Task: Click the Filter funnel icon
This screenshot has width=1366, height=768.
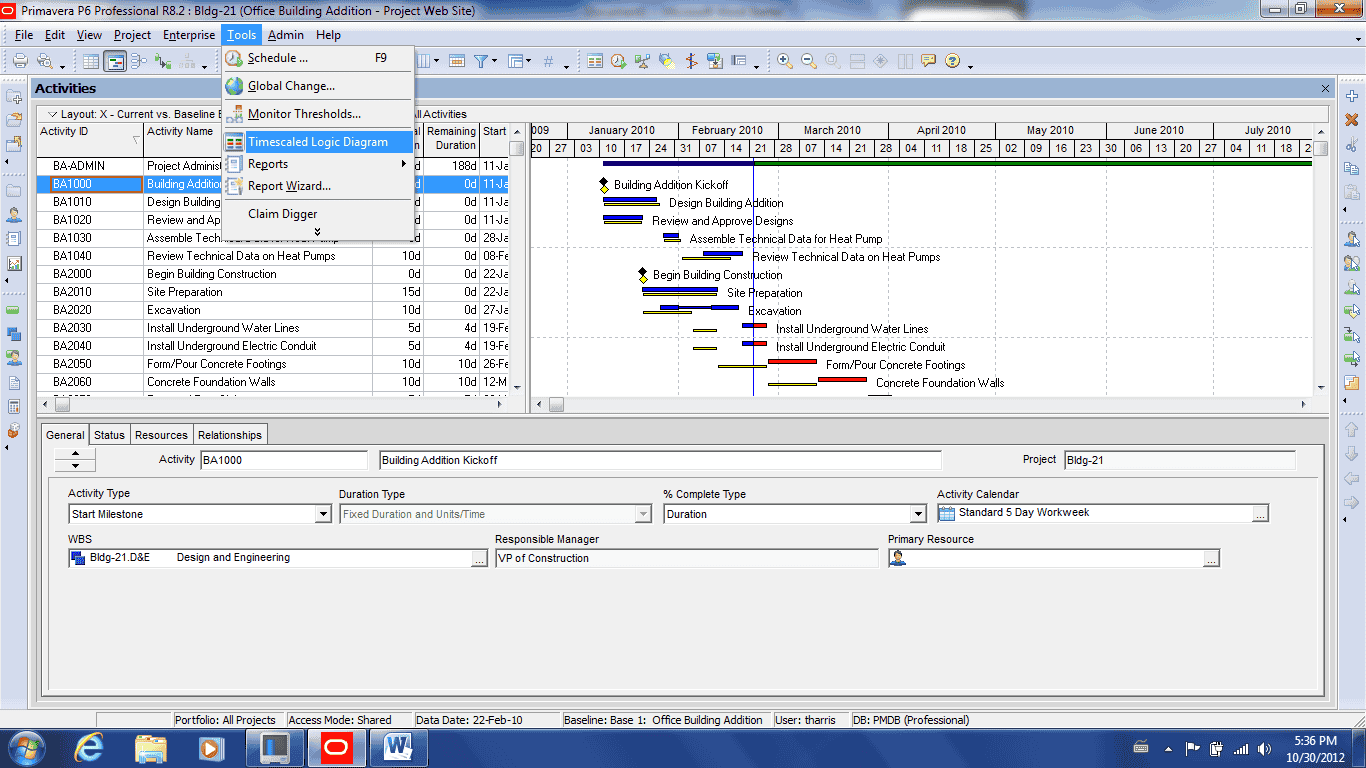Action: [482, 61]
